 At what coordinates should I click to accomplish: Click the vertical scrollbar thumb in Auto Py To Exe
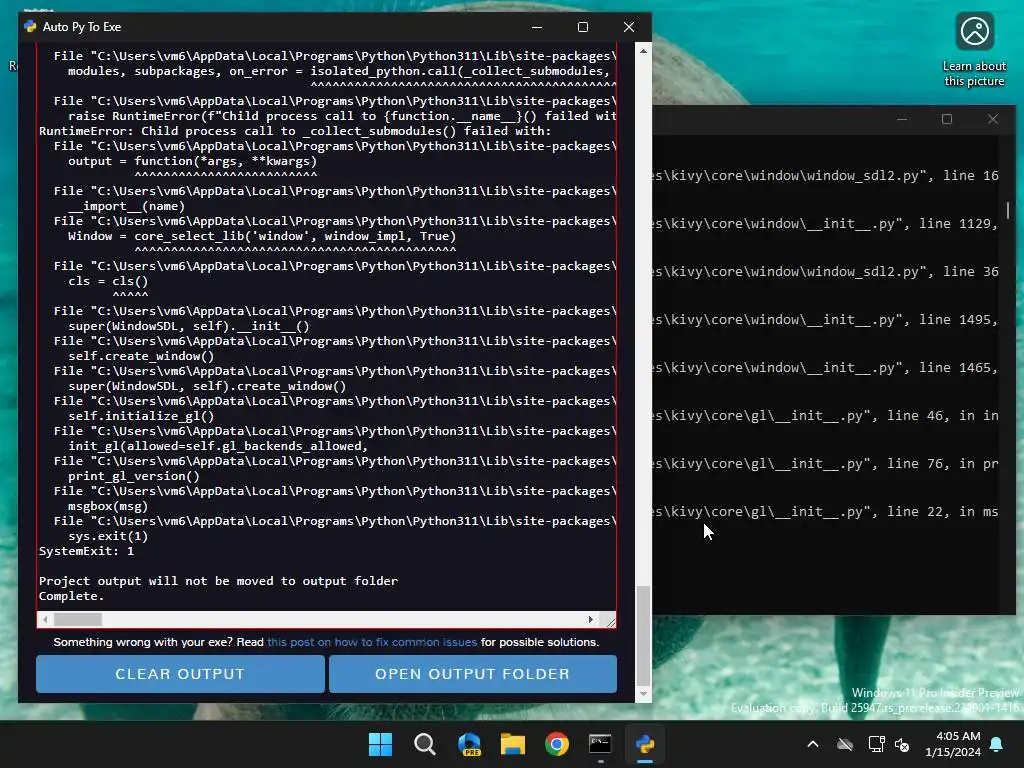643,636
